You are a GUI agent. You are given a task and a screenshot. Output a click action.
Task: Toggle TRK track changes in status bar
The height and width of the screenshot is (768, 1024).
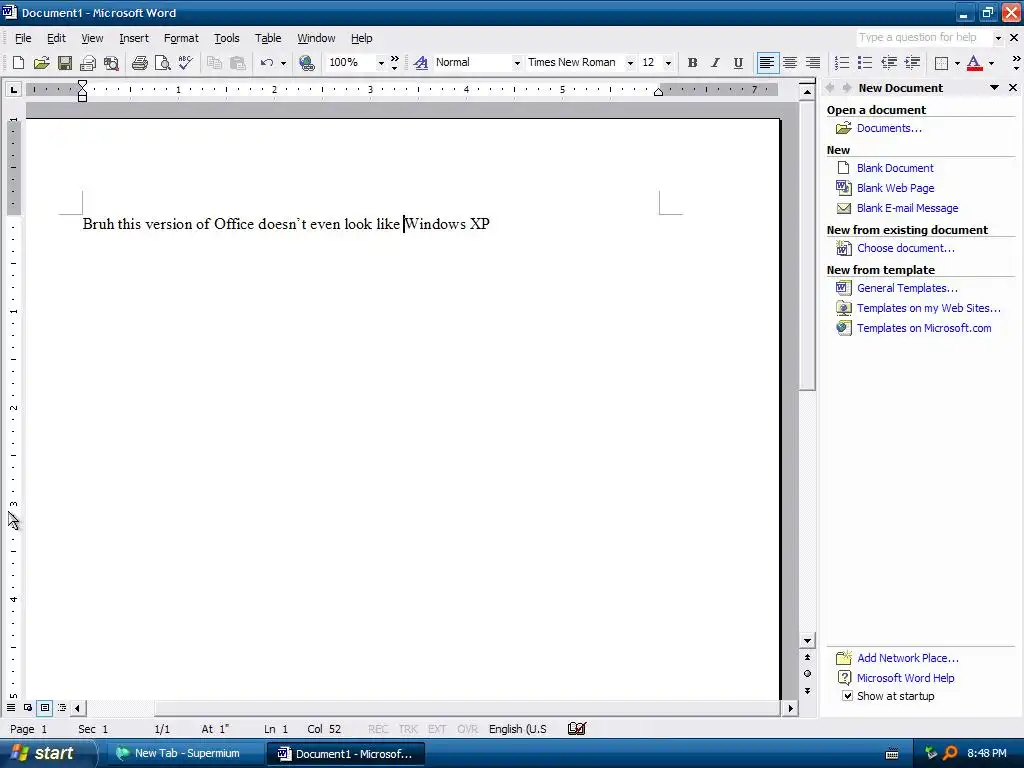[x=408, y=729]
